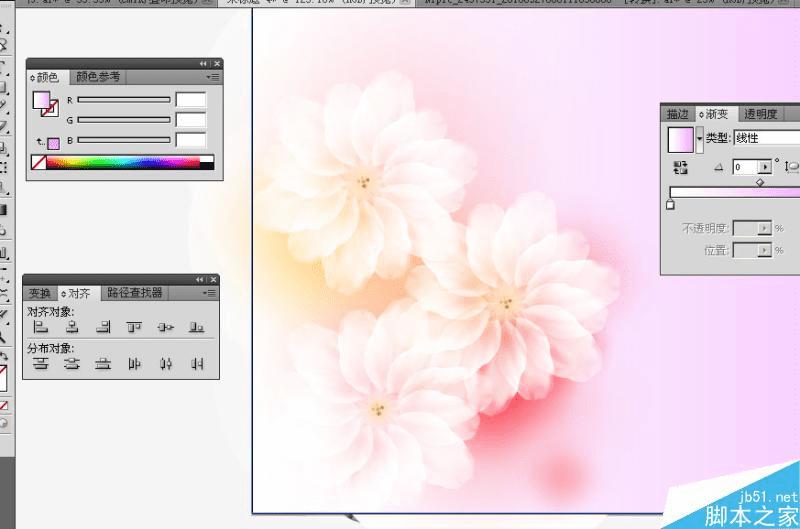Open the gradient angle dropdown arrow
The image size is (800, 529).
[766, 167]
